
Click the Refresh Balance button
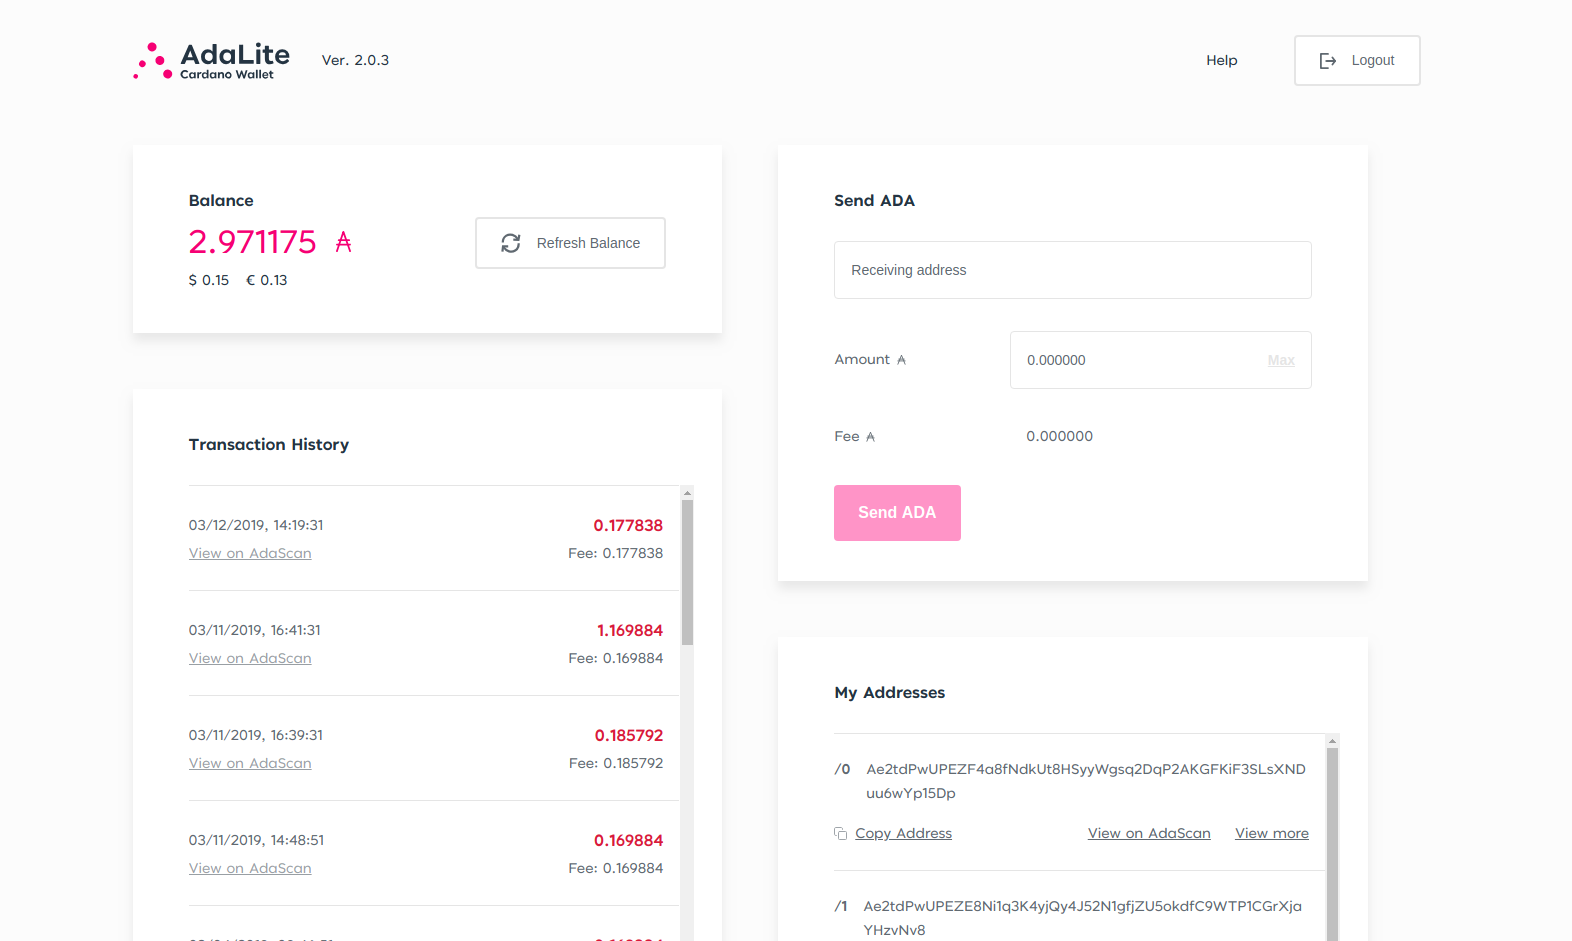coord(570,243)
